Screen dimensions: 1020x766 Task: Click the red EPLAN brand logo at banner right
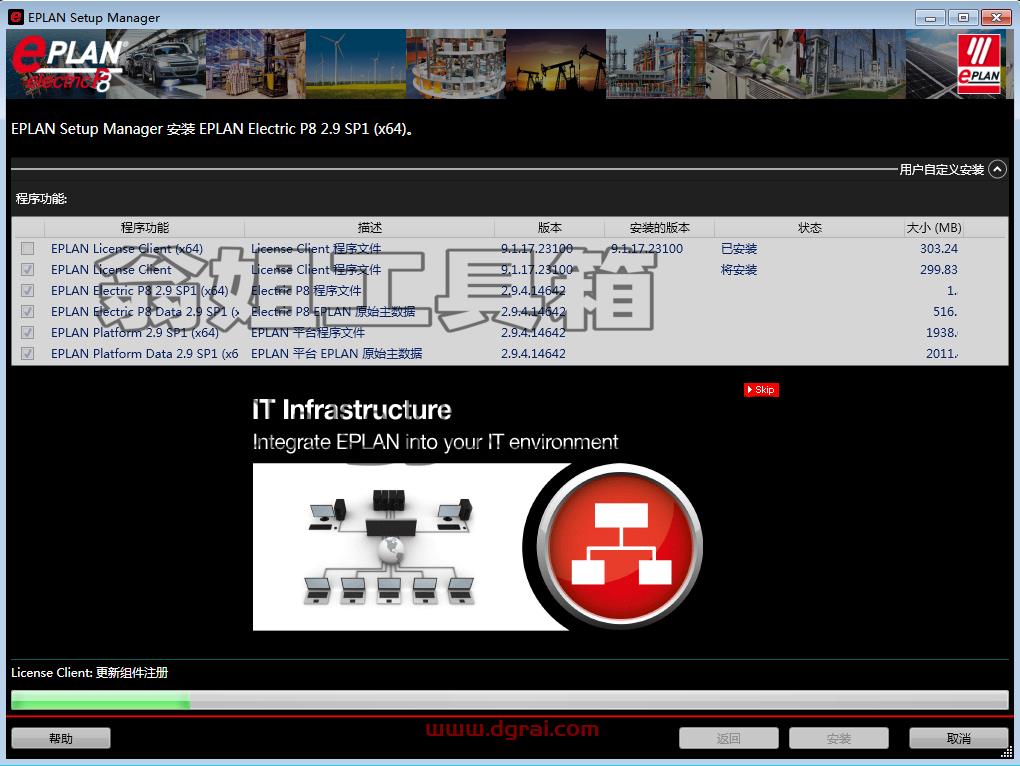979,64
